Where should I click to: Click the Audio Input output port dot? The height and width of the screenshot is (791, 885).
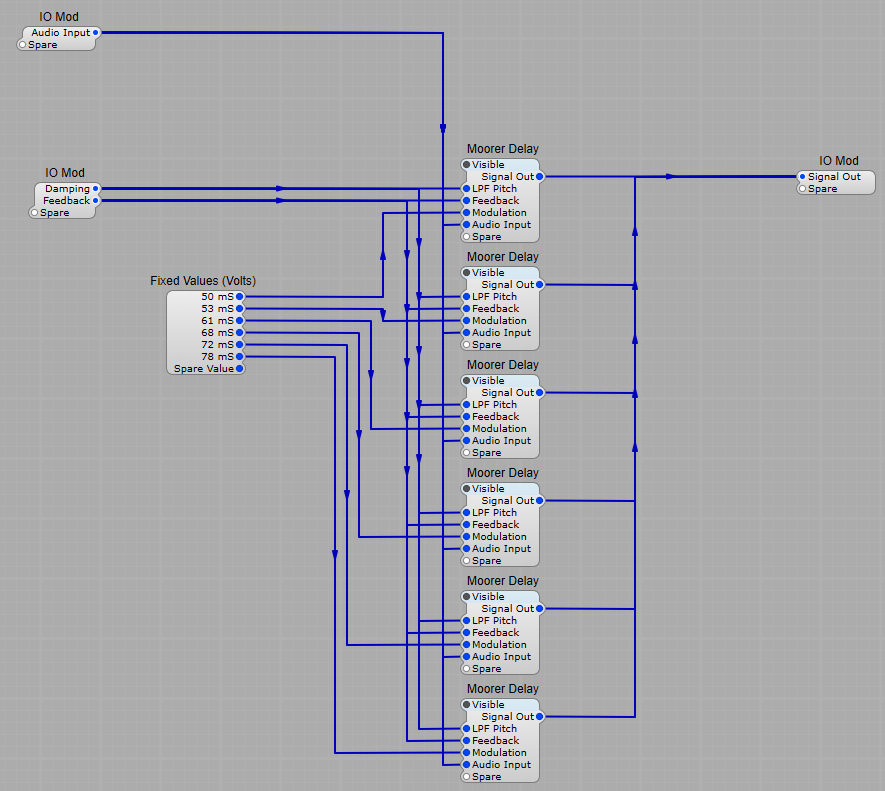(x=96, y=33)
